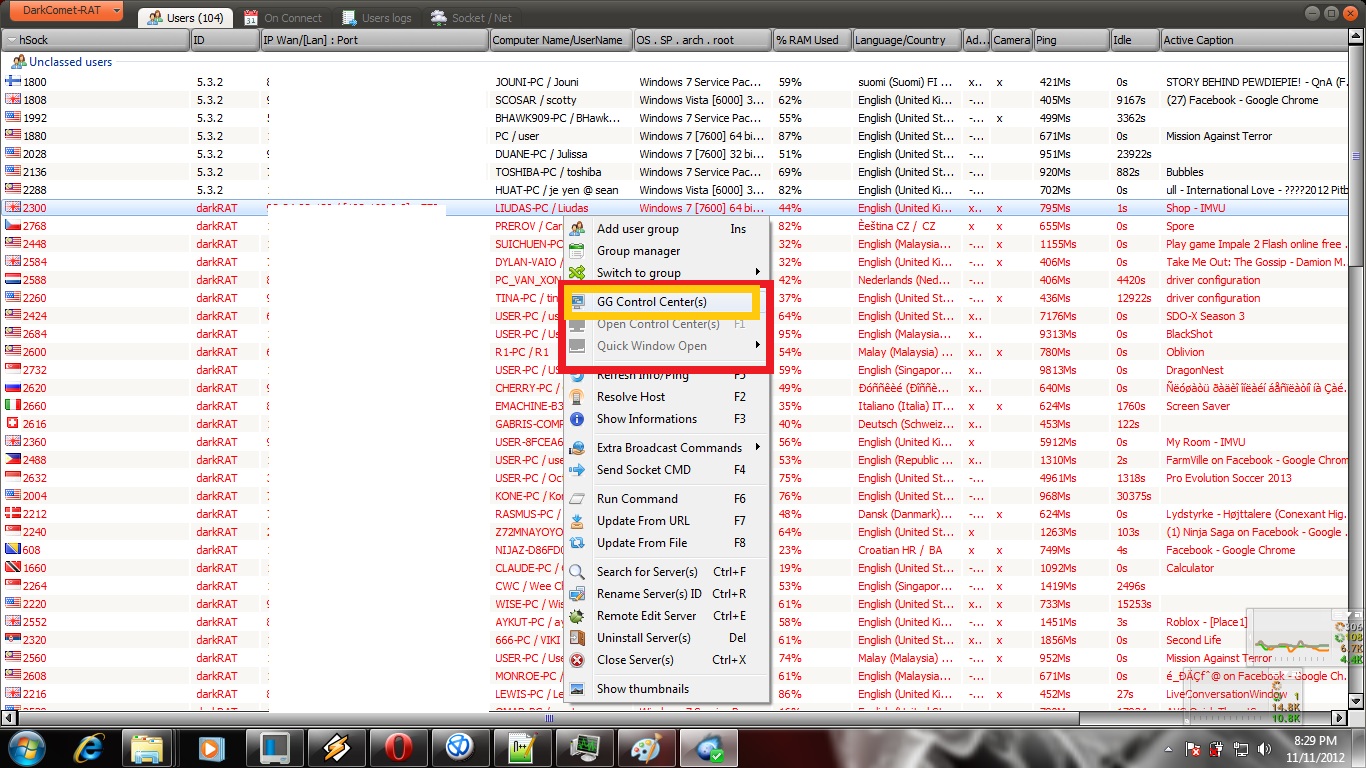Sort by the % RAM Used column
1366x768 pixels.
pyautogui.click(x=811, y=40)
